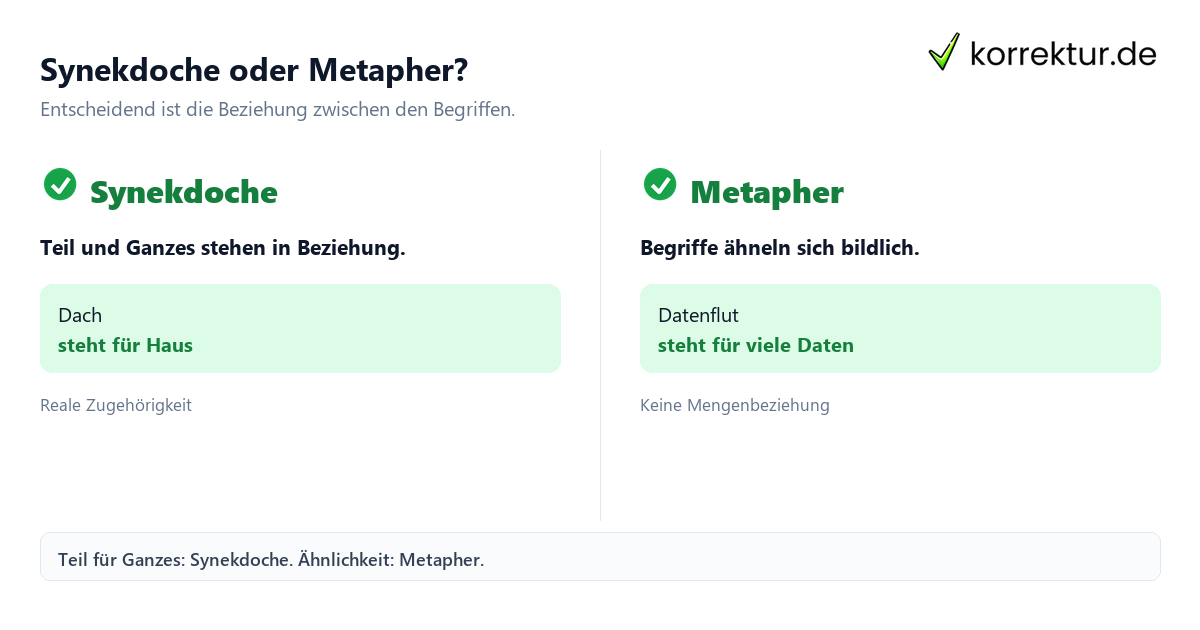Click the word Datenflut in green card
The width and height of the screenshot is (1200, 630).
(x=698, y=315)
